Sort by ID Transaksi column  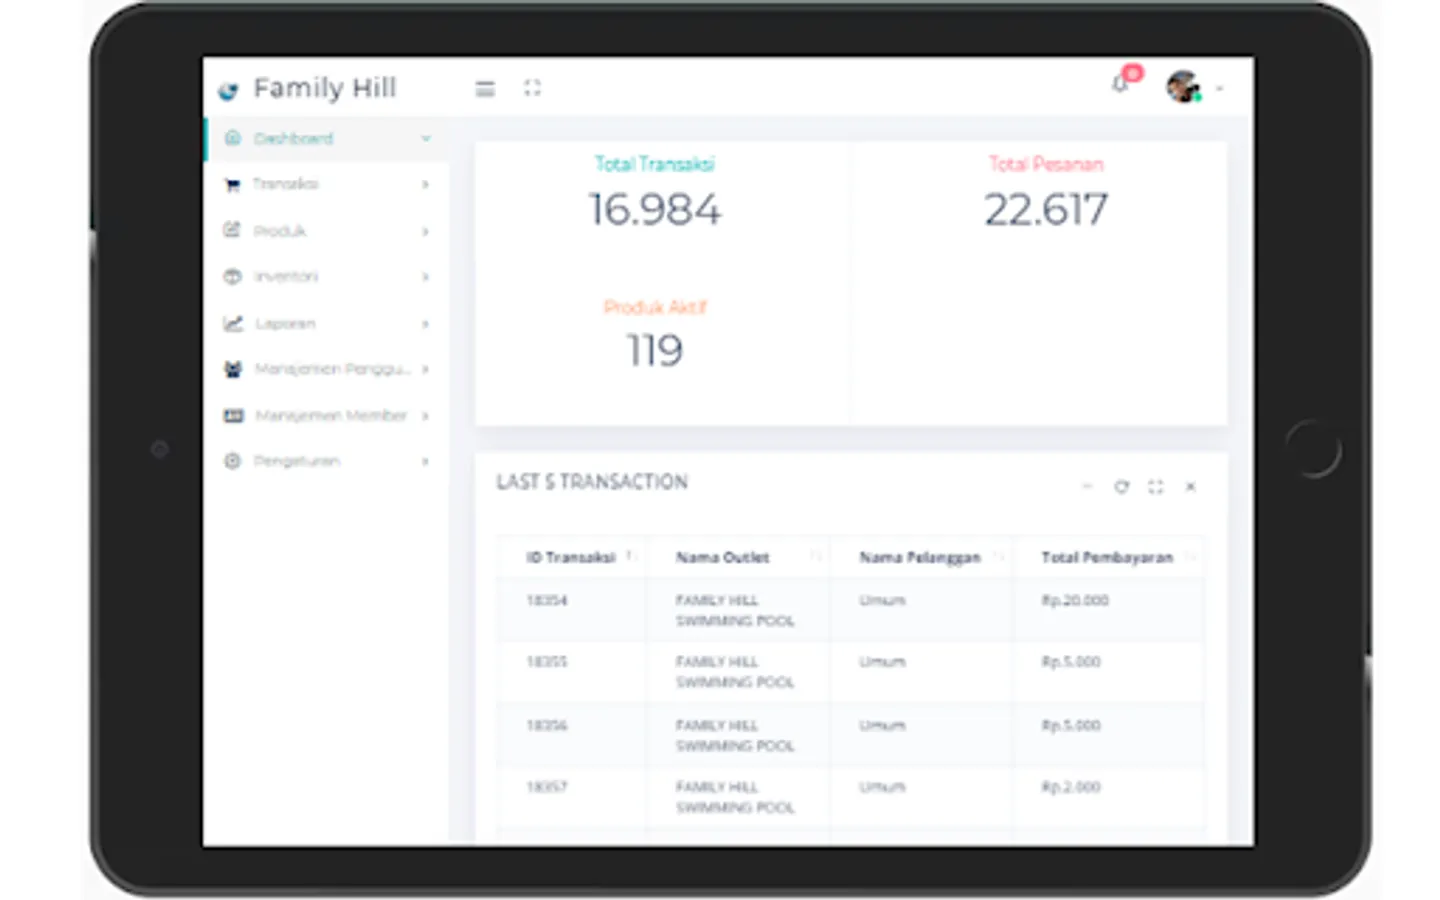(571, 557)
